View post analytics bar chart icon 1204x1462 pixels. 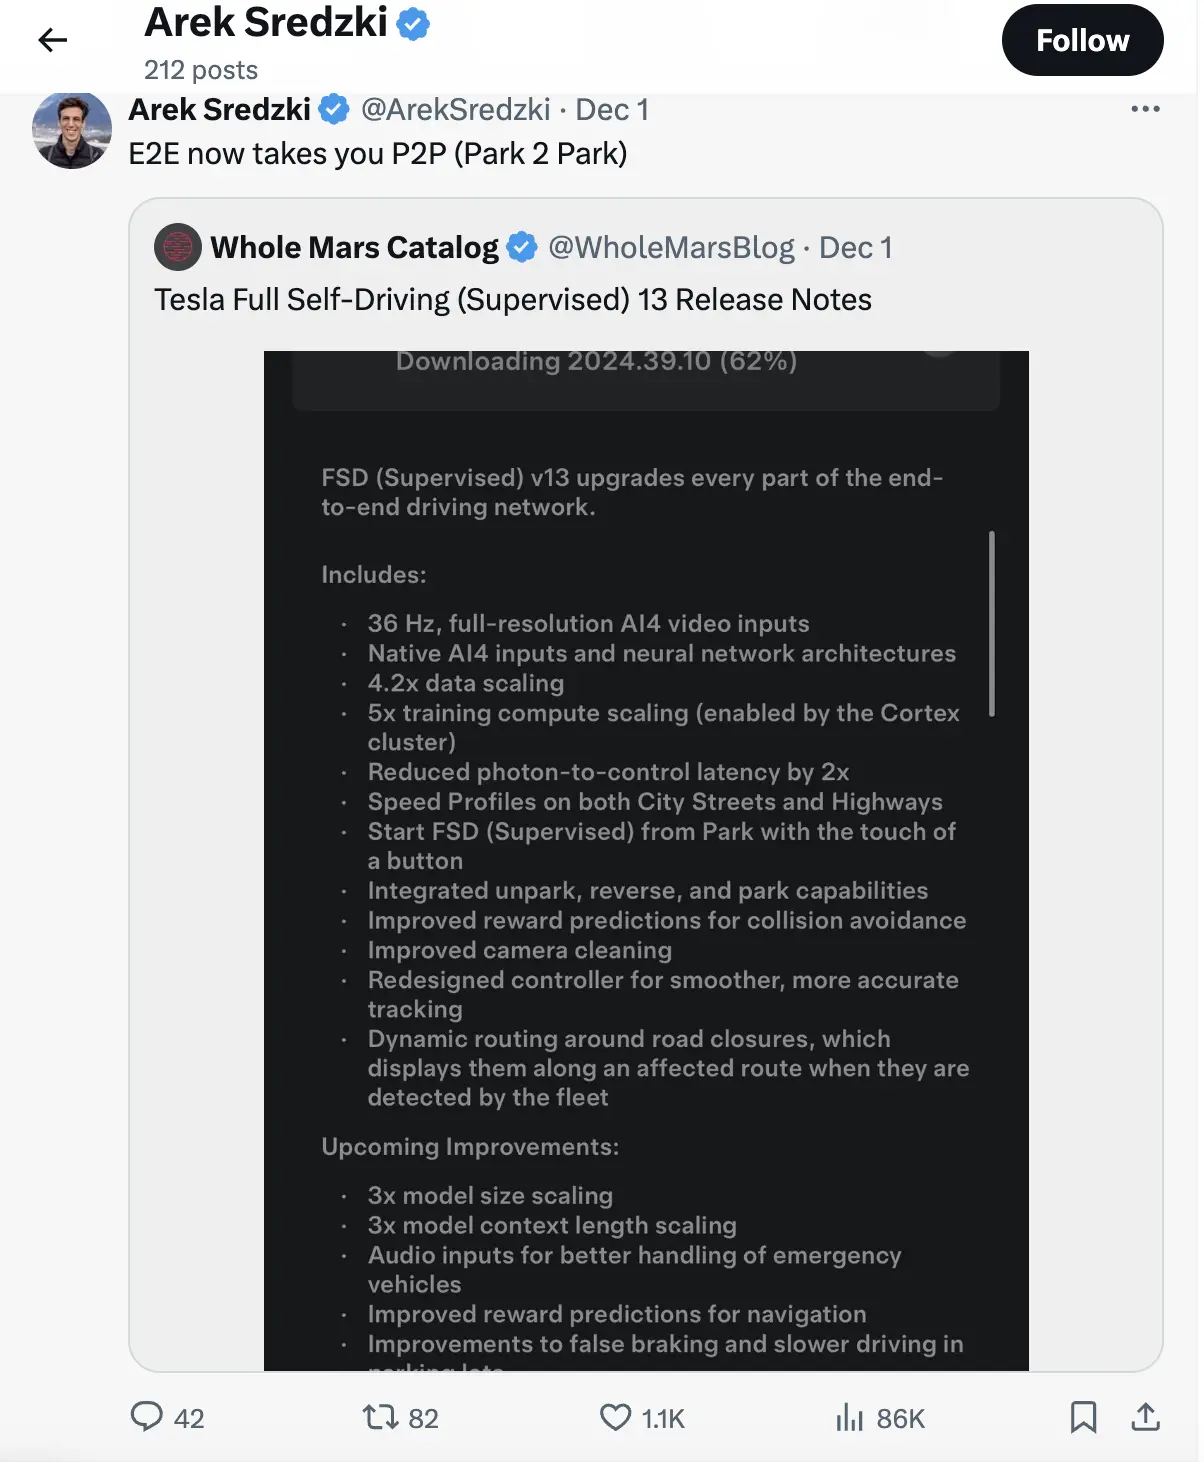(849, 1416)
